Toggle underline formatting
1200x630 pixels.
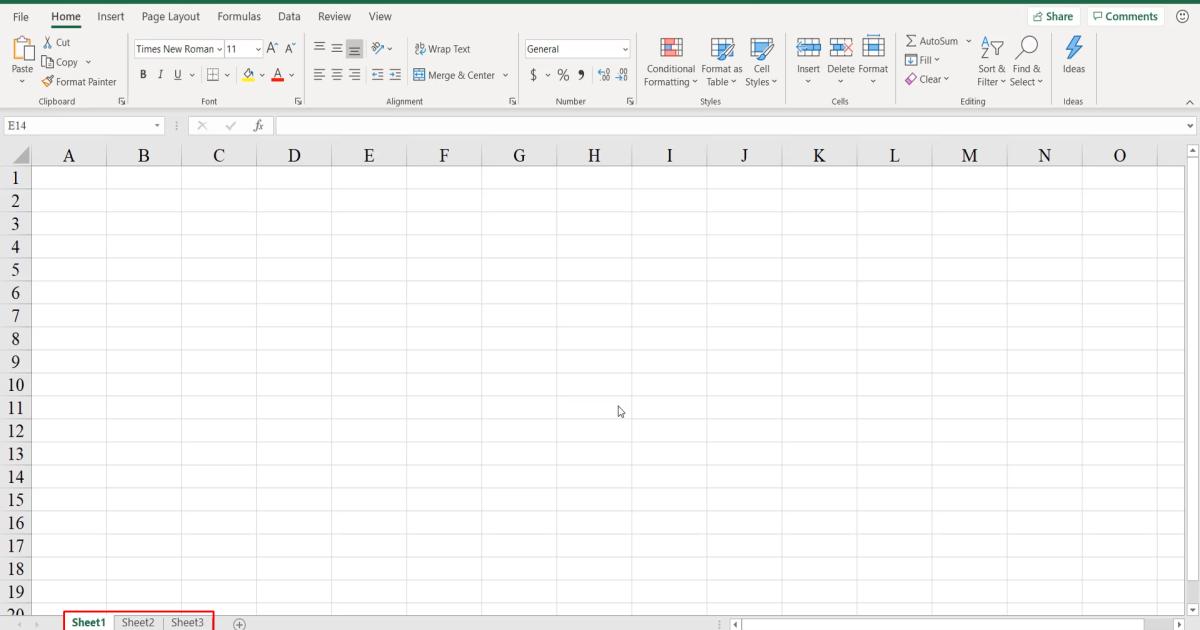(x=176, y=74)
